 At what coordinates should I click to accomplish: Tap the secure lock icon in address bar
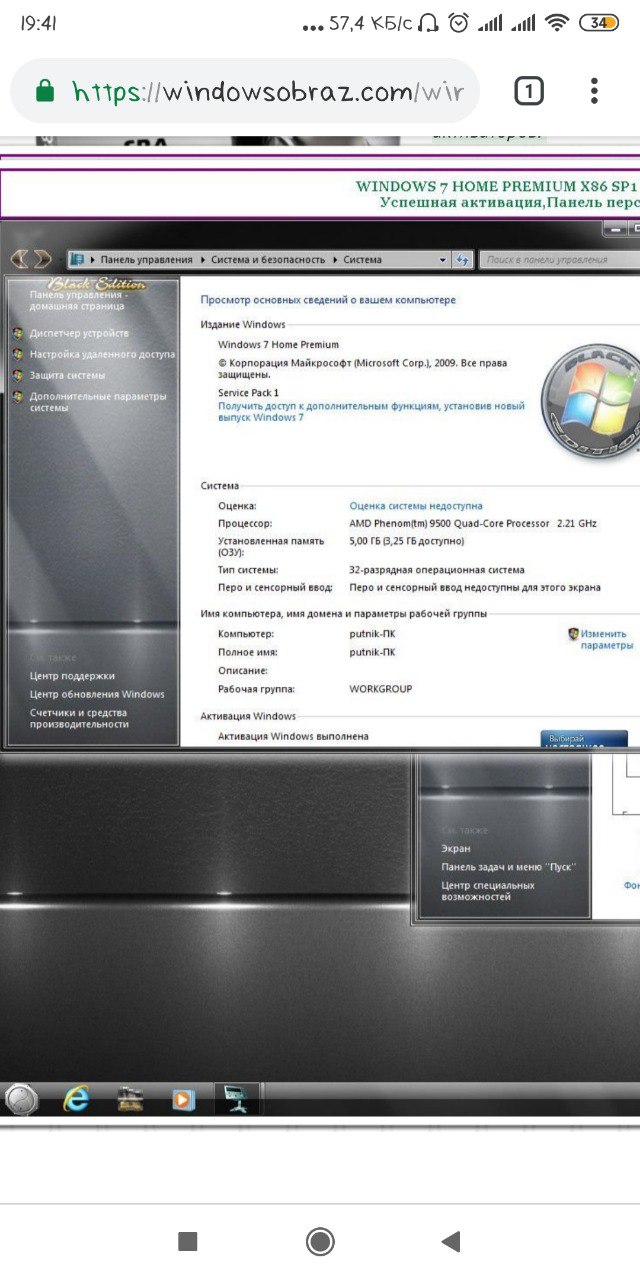pyautogui.click(x=44, y=92)
